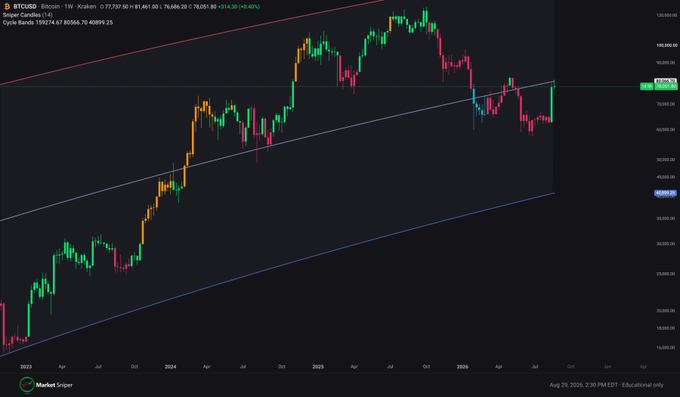Click the green 78,051.80 current price tag
The height and width of the screenshot is (397, 680).
(666, 86)
